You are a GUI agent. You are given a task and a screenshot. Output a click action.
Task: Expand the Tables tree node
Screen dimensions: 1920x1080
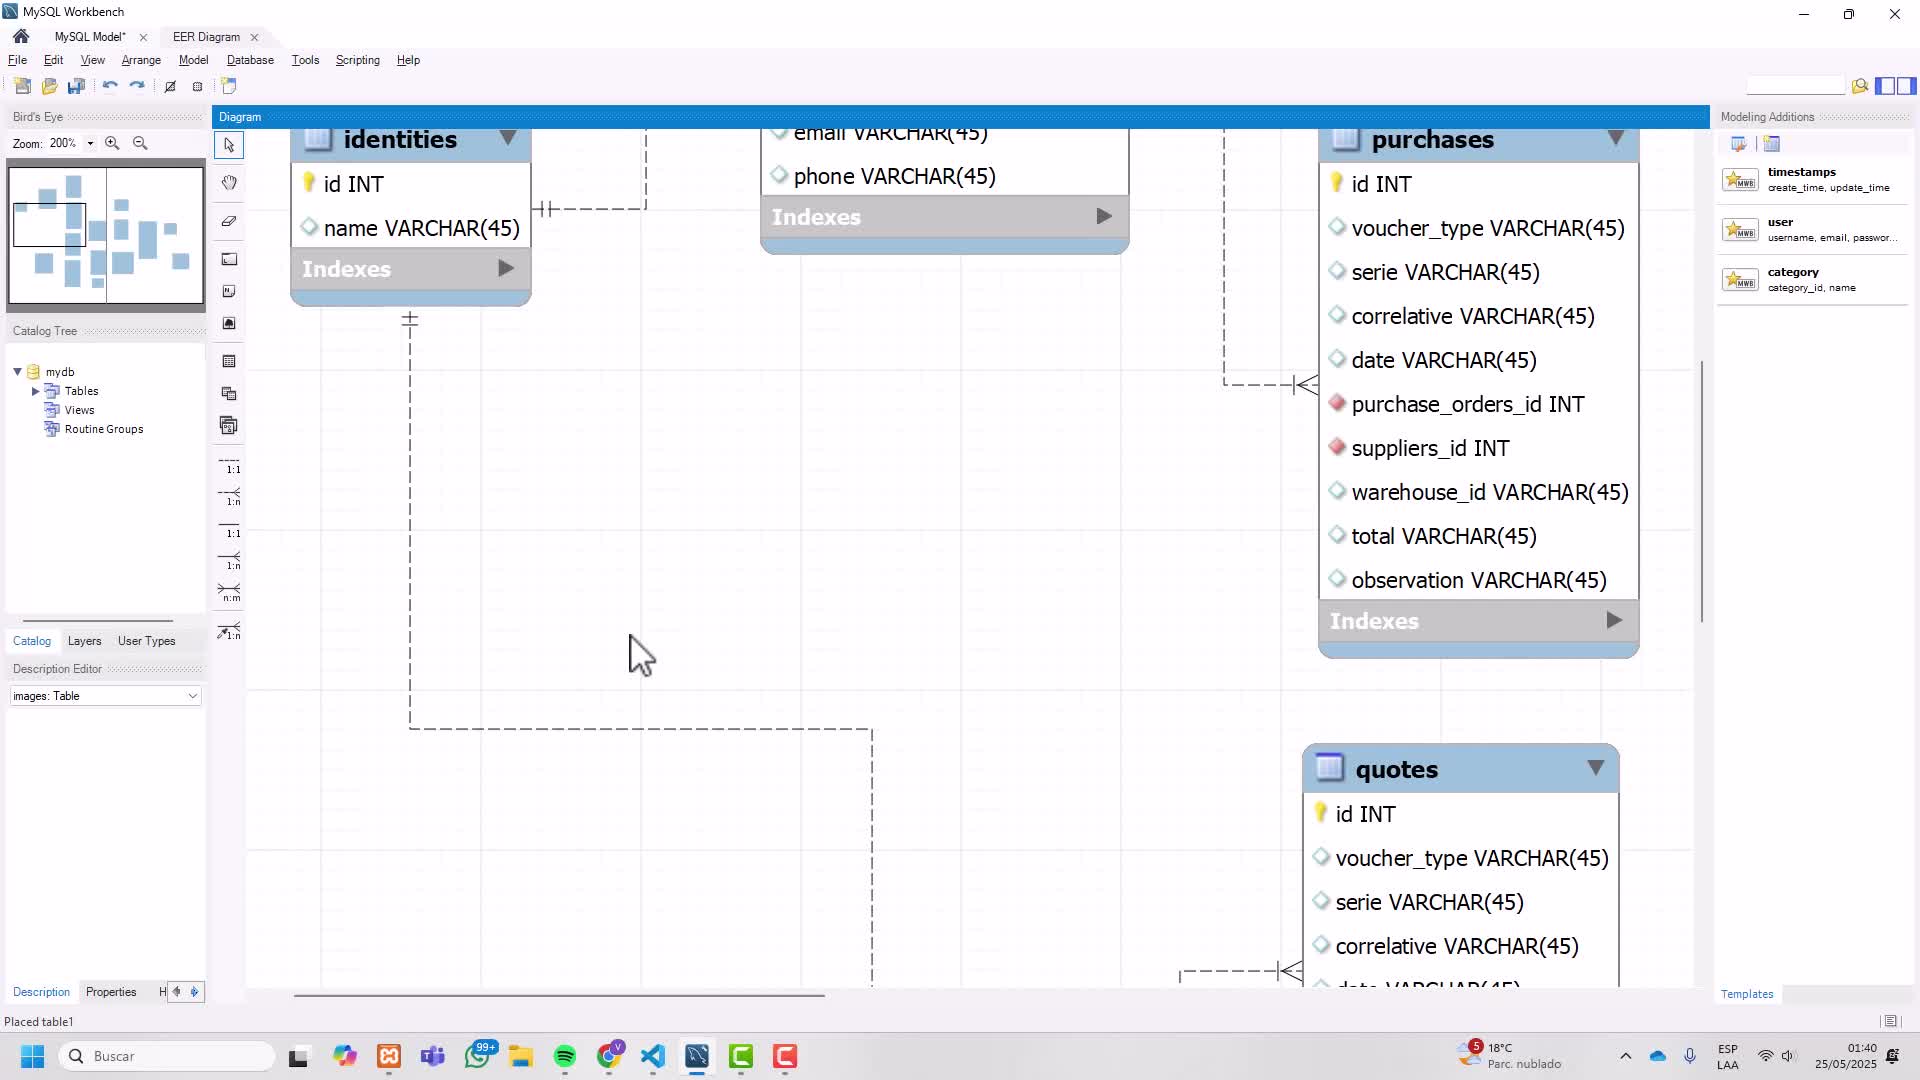pyautogui.click(x=36, y=391)
